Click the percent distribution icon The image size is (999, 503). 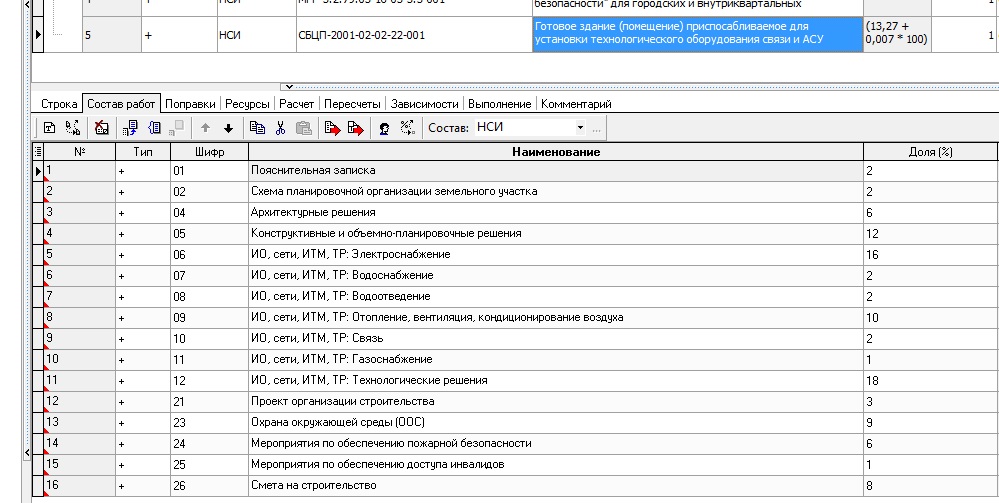pyautogui.click(x=408, y=128)
